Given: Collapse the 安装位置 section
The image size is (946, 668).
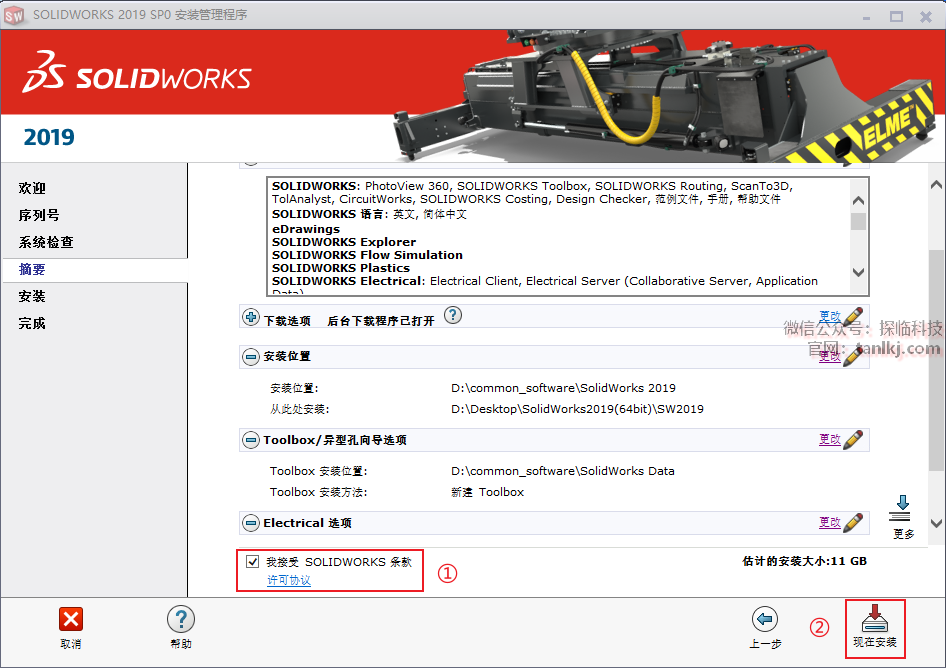Looking at the screenshot, I should coord(251,357).
